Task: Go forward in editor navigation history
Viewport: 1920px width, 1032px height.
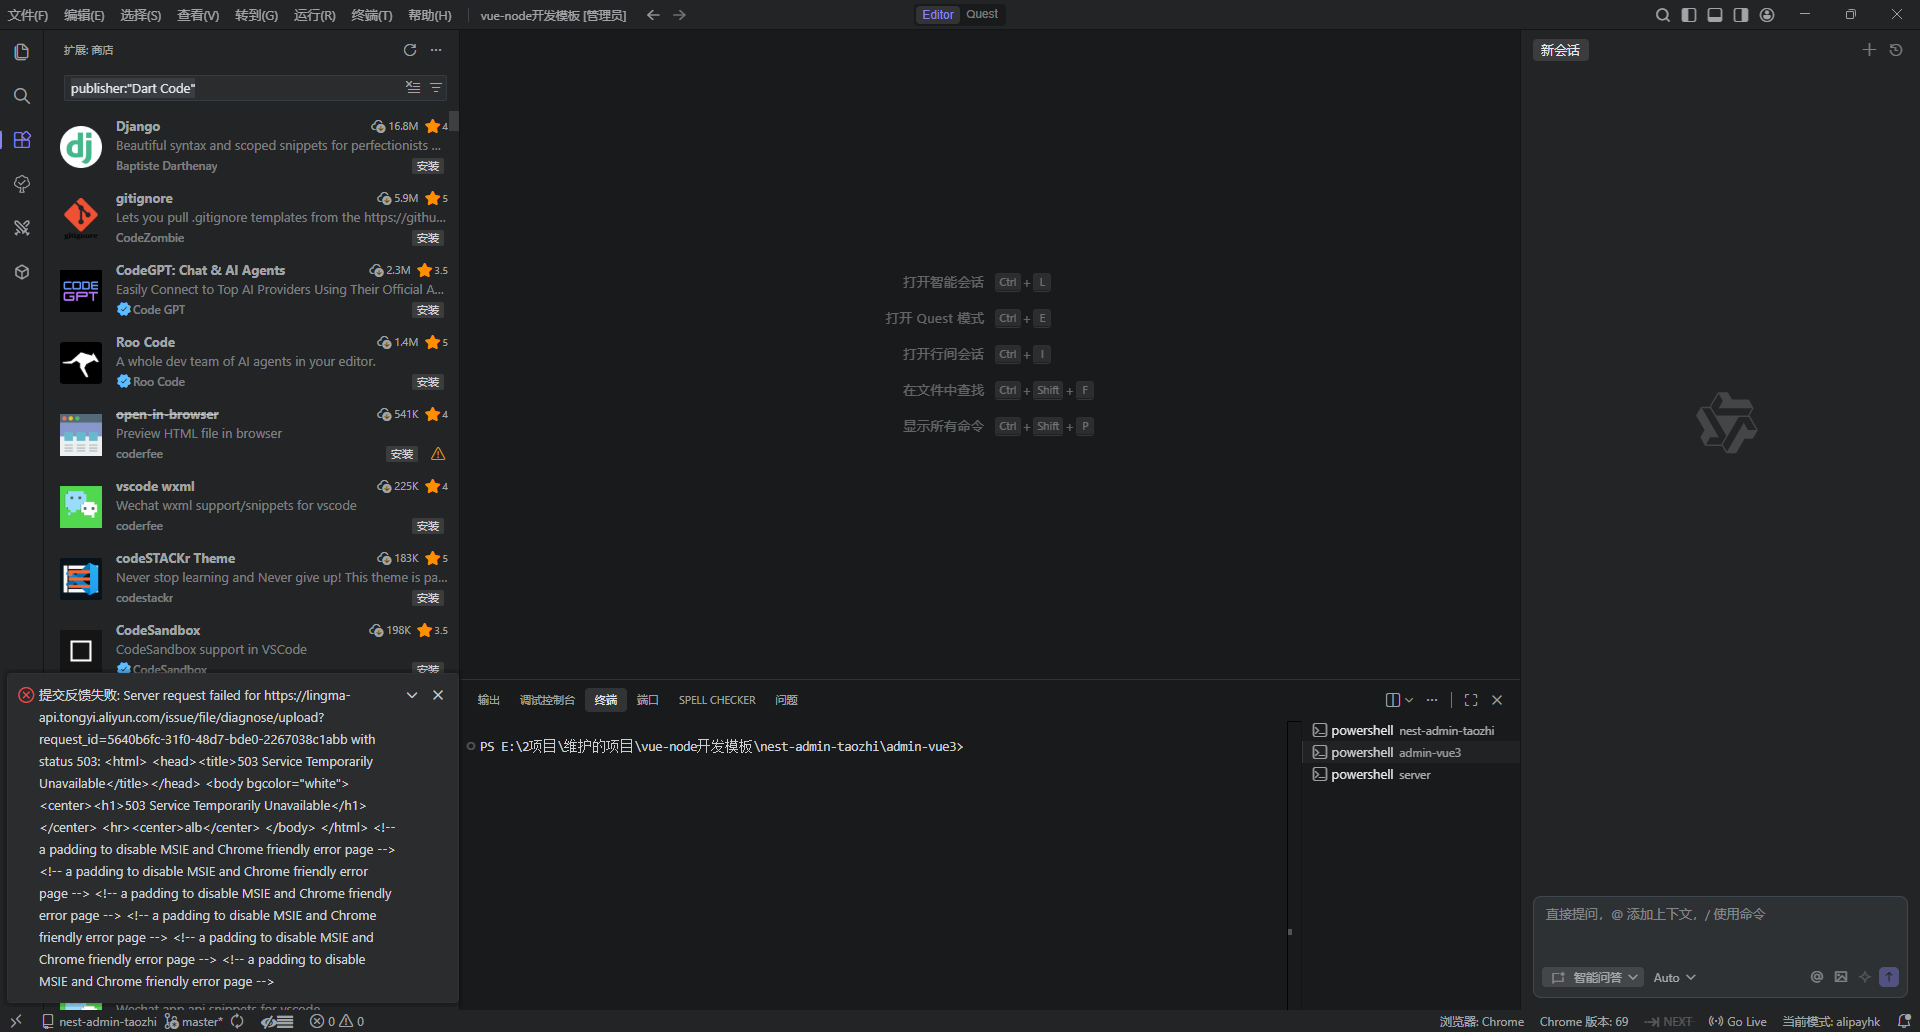Action: [680, 15]
